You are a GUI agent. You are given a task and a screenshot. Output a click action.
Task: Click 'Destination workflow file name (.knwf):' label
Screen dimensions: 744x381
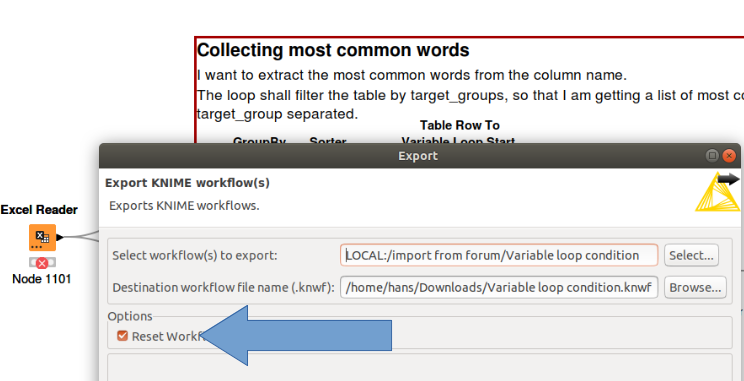[x=224, y=288]
